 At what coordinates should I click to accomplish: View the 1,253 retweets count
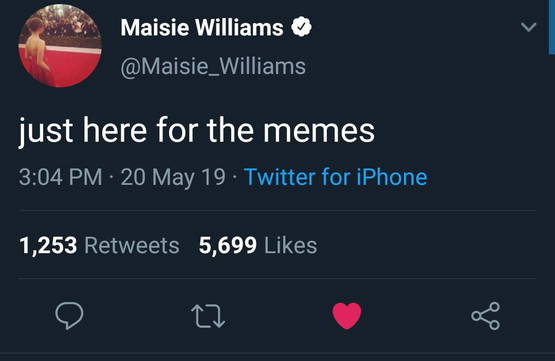48,245
